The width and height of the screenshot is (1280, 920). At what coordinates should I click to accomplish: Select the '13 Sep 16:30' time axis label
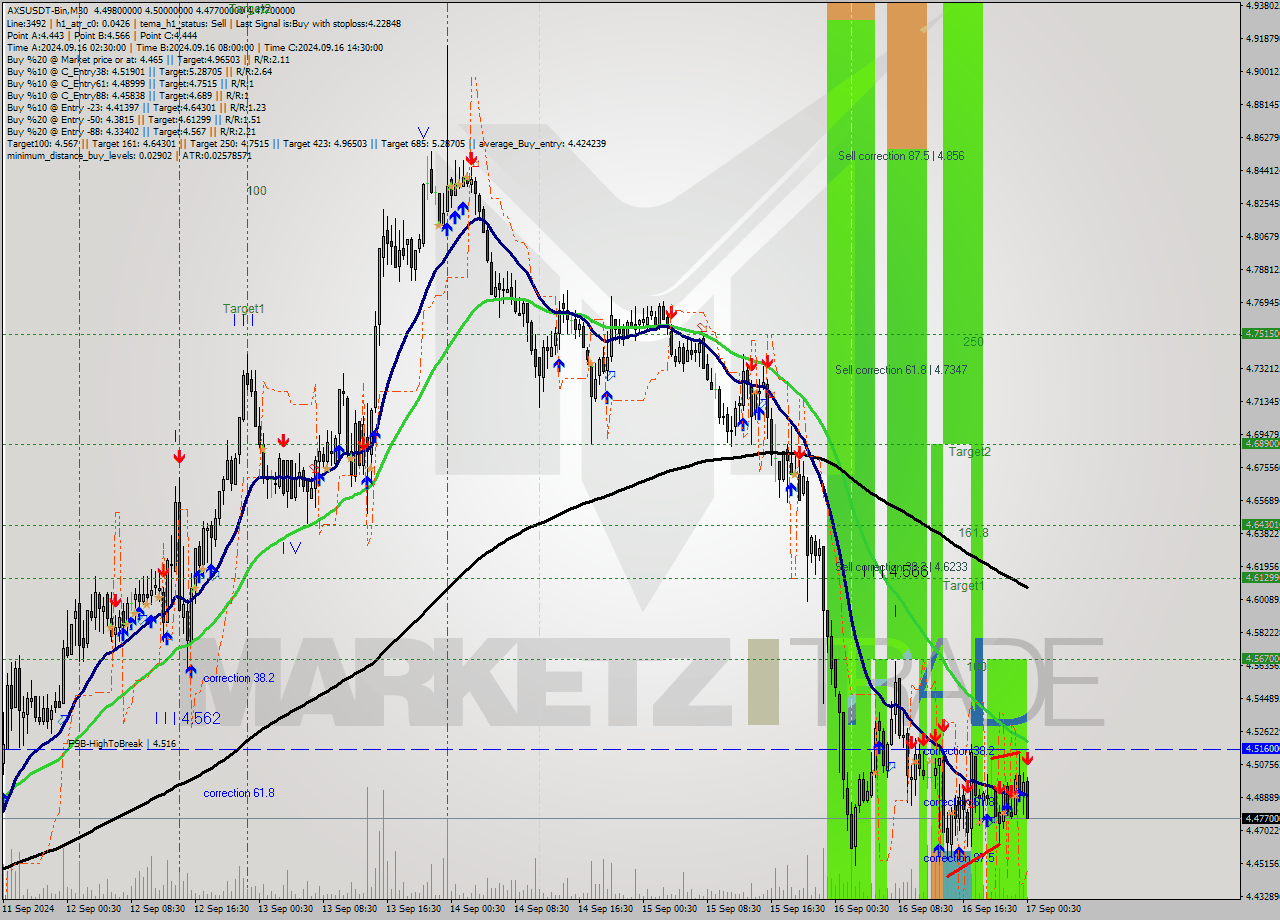(414, 909)
